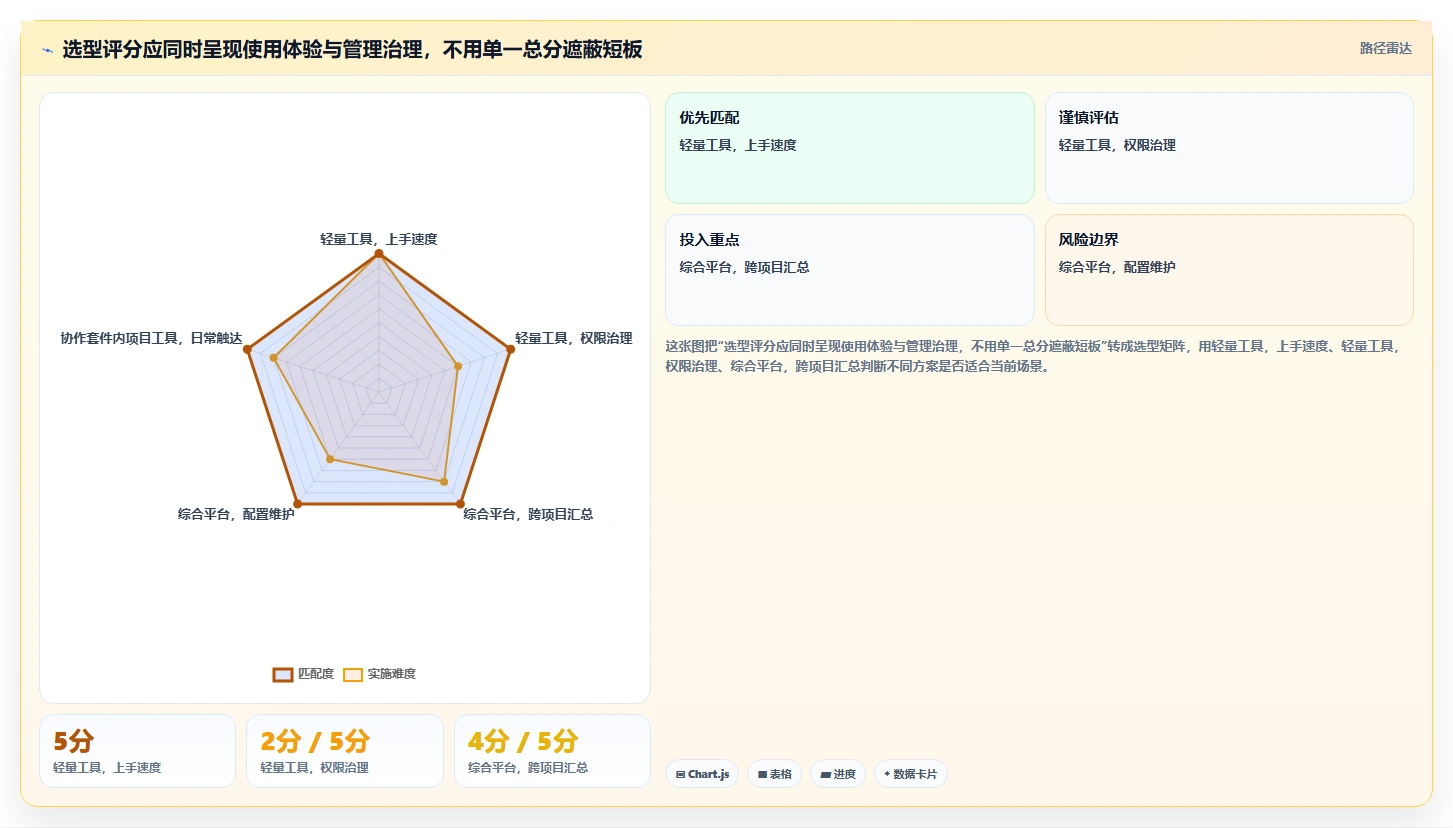1453x828 pixels.
Task: Select the 表格 tag chip
Action: (774, 774)
